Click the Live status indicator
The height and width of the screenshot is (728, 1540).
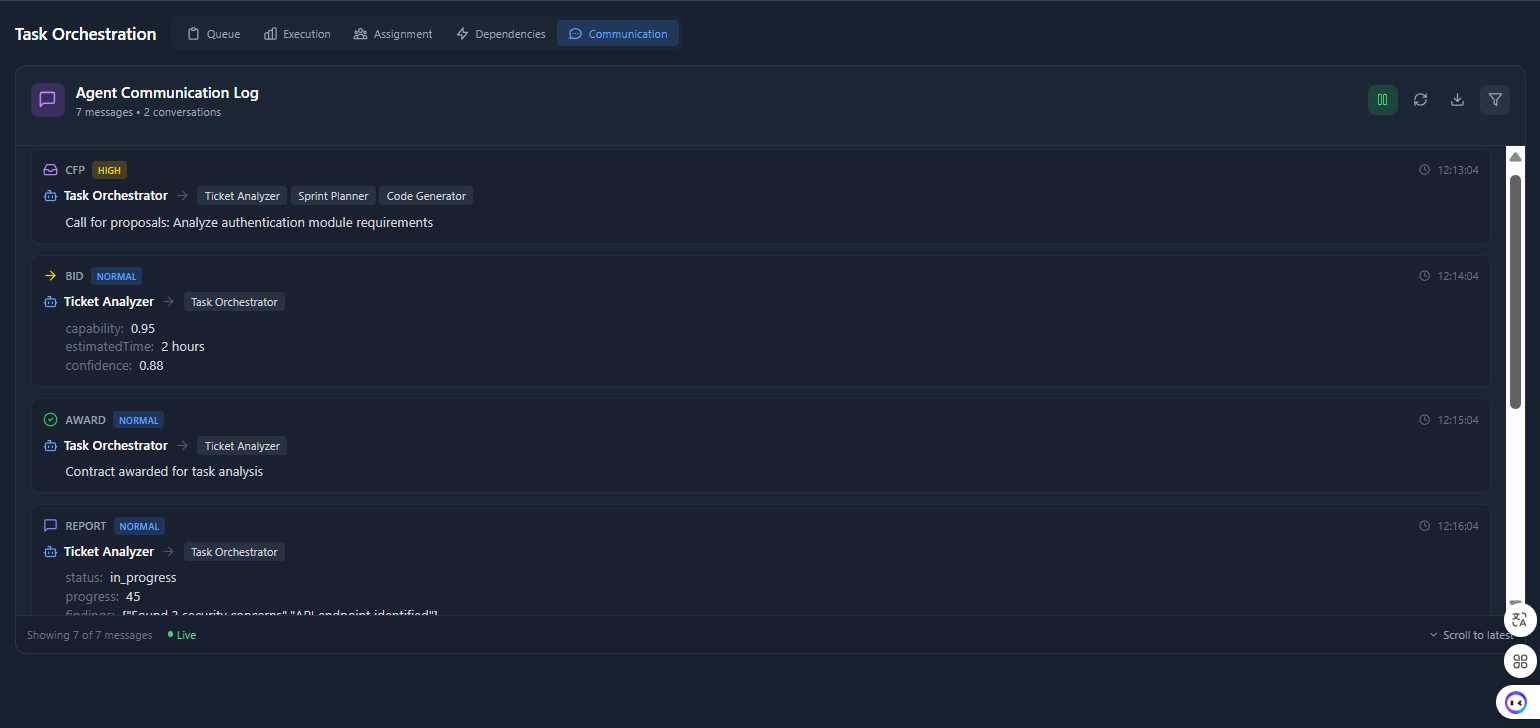(182, 635)
